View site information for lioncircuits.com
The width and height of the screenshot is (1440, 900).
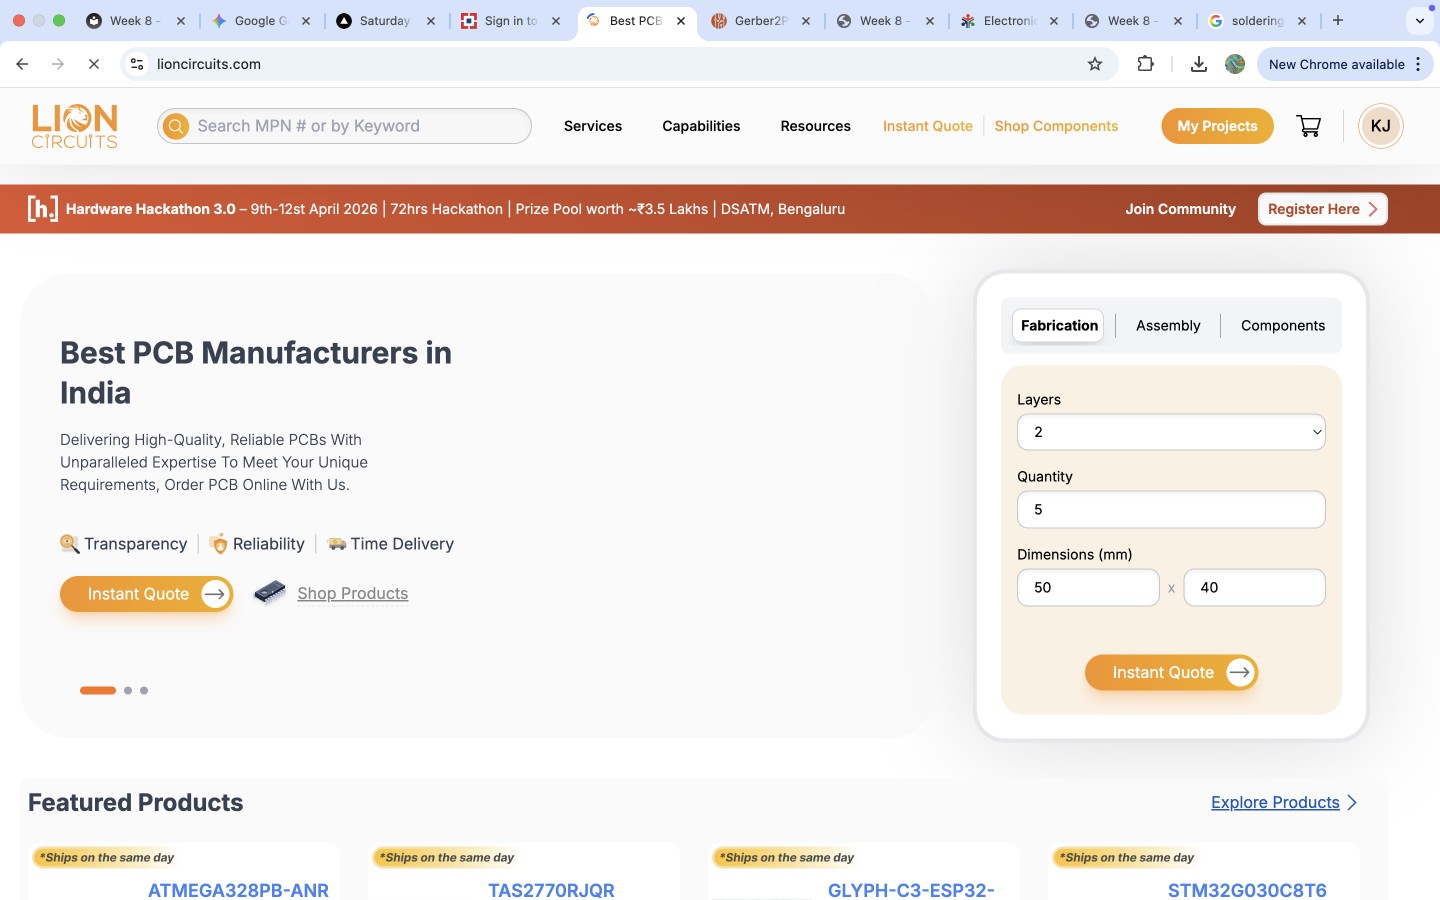[137, 64]
